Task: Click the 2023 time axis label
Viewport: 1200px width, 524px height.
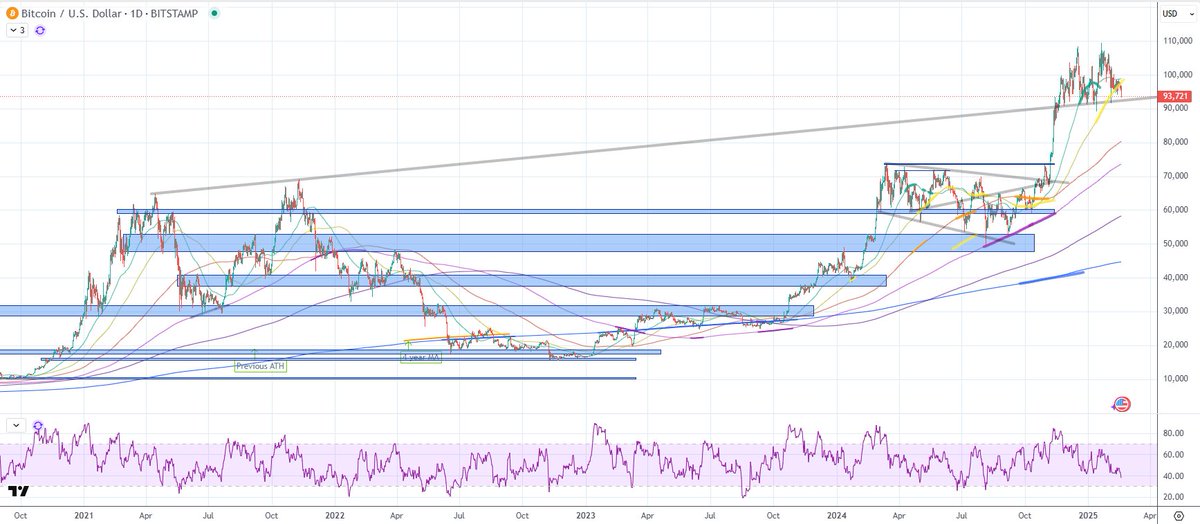Action: coord(586,515)
